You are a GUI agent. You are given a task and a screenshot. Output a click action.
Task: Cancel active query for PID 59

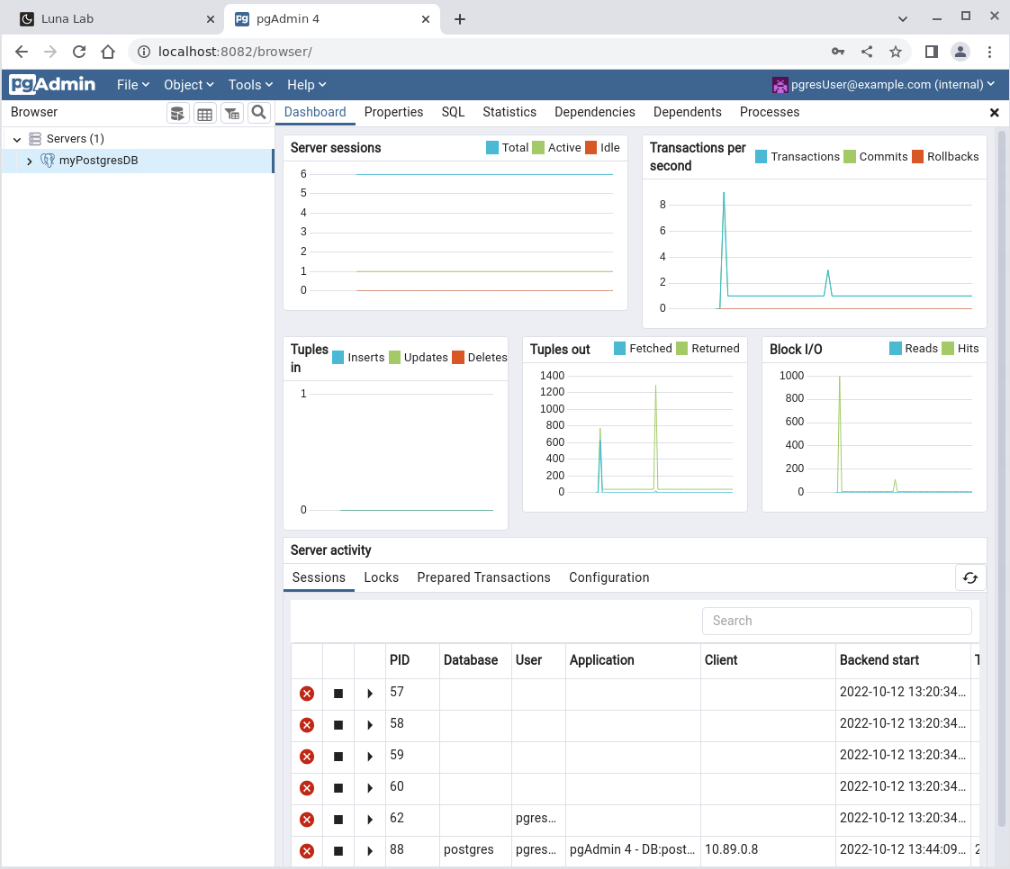[x=338, y=756]
